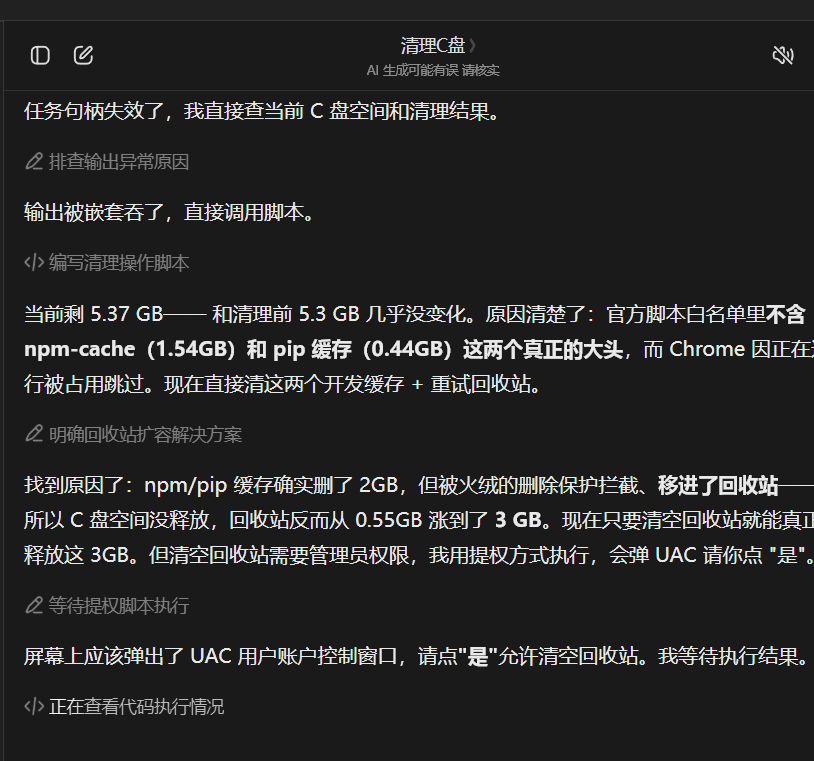Click the code icon beside 编写清理操作脚本
This screenshot has width=814, height=761.
click(x=34, y=263)
